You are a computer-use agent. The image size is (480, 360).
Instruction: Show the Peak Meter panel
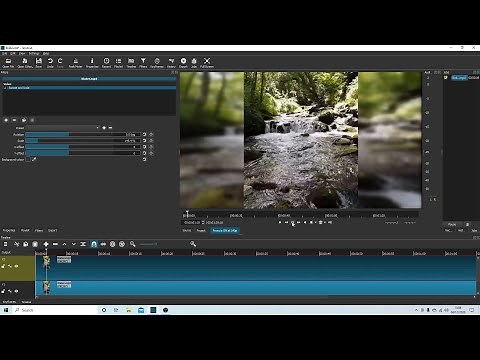[75, 62]
